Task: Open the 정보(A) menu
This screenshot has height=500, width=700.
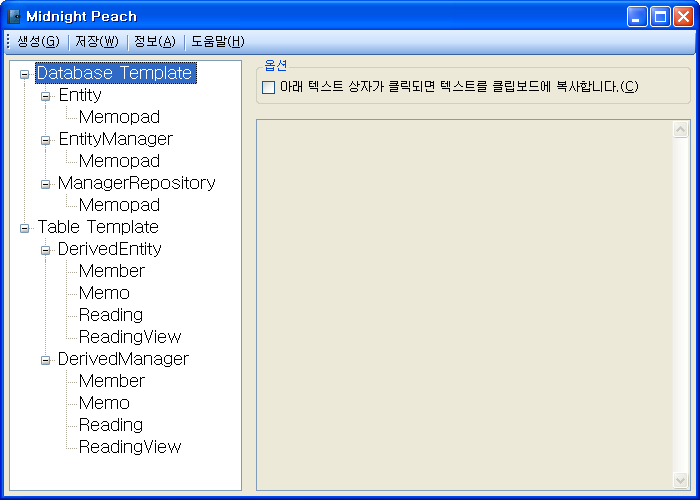Action: pyautogui.click(x=155, y=42)
